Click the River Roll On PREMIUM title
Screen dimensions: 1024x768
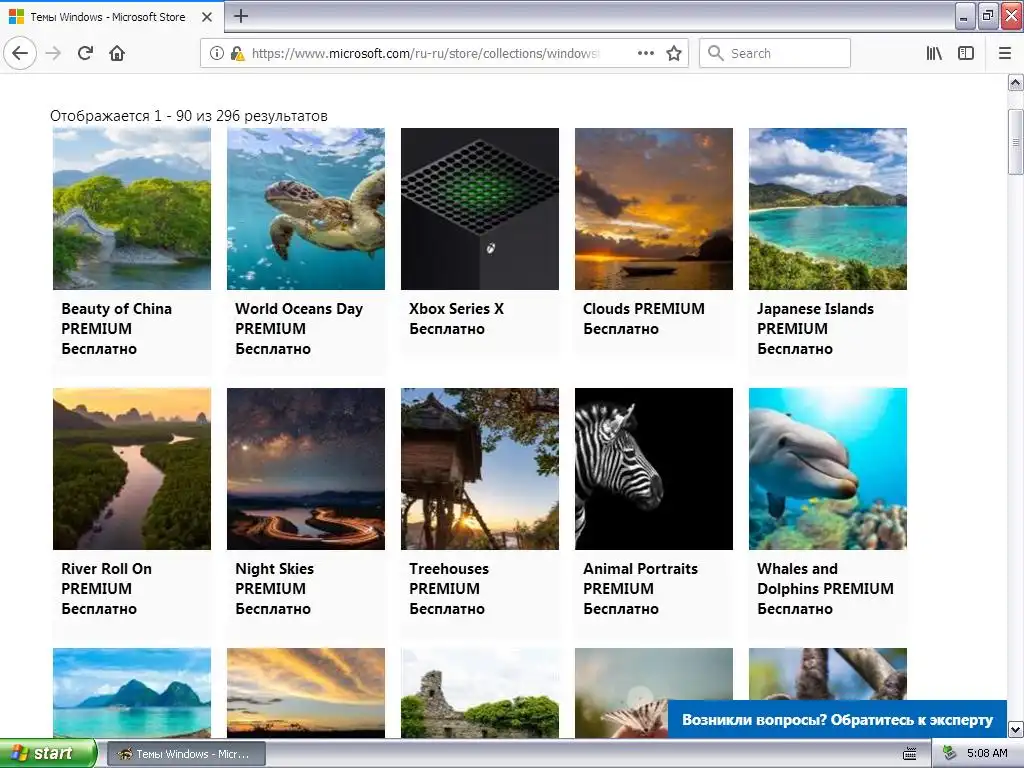106,579
